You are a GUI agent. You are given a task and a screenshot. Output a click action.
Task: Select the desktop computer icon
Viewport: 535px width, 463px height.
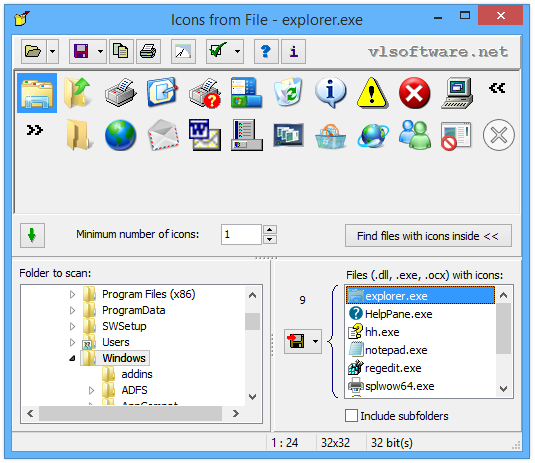[x=457, y=93]
